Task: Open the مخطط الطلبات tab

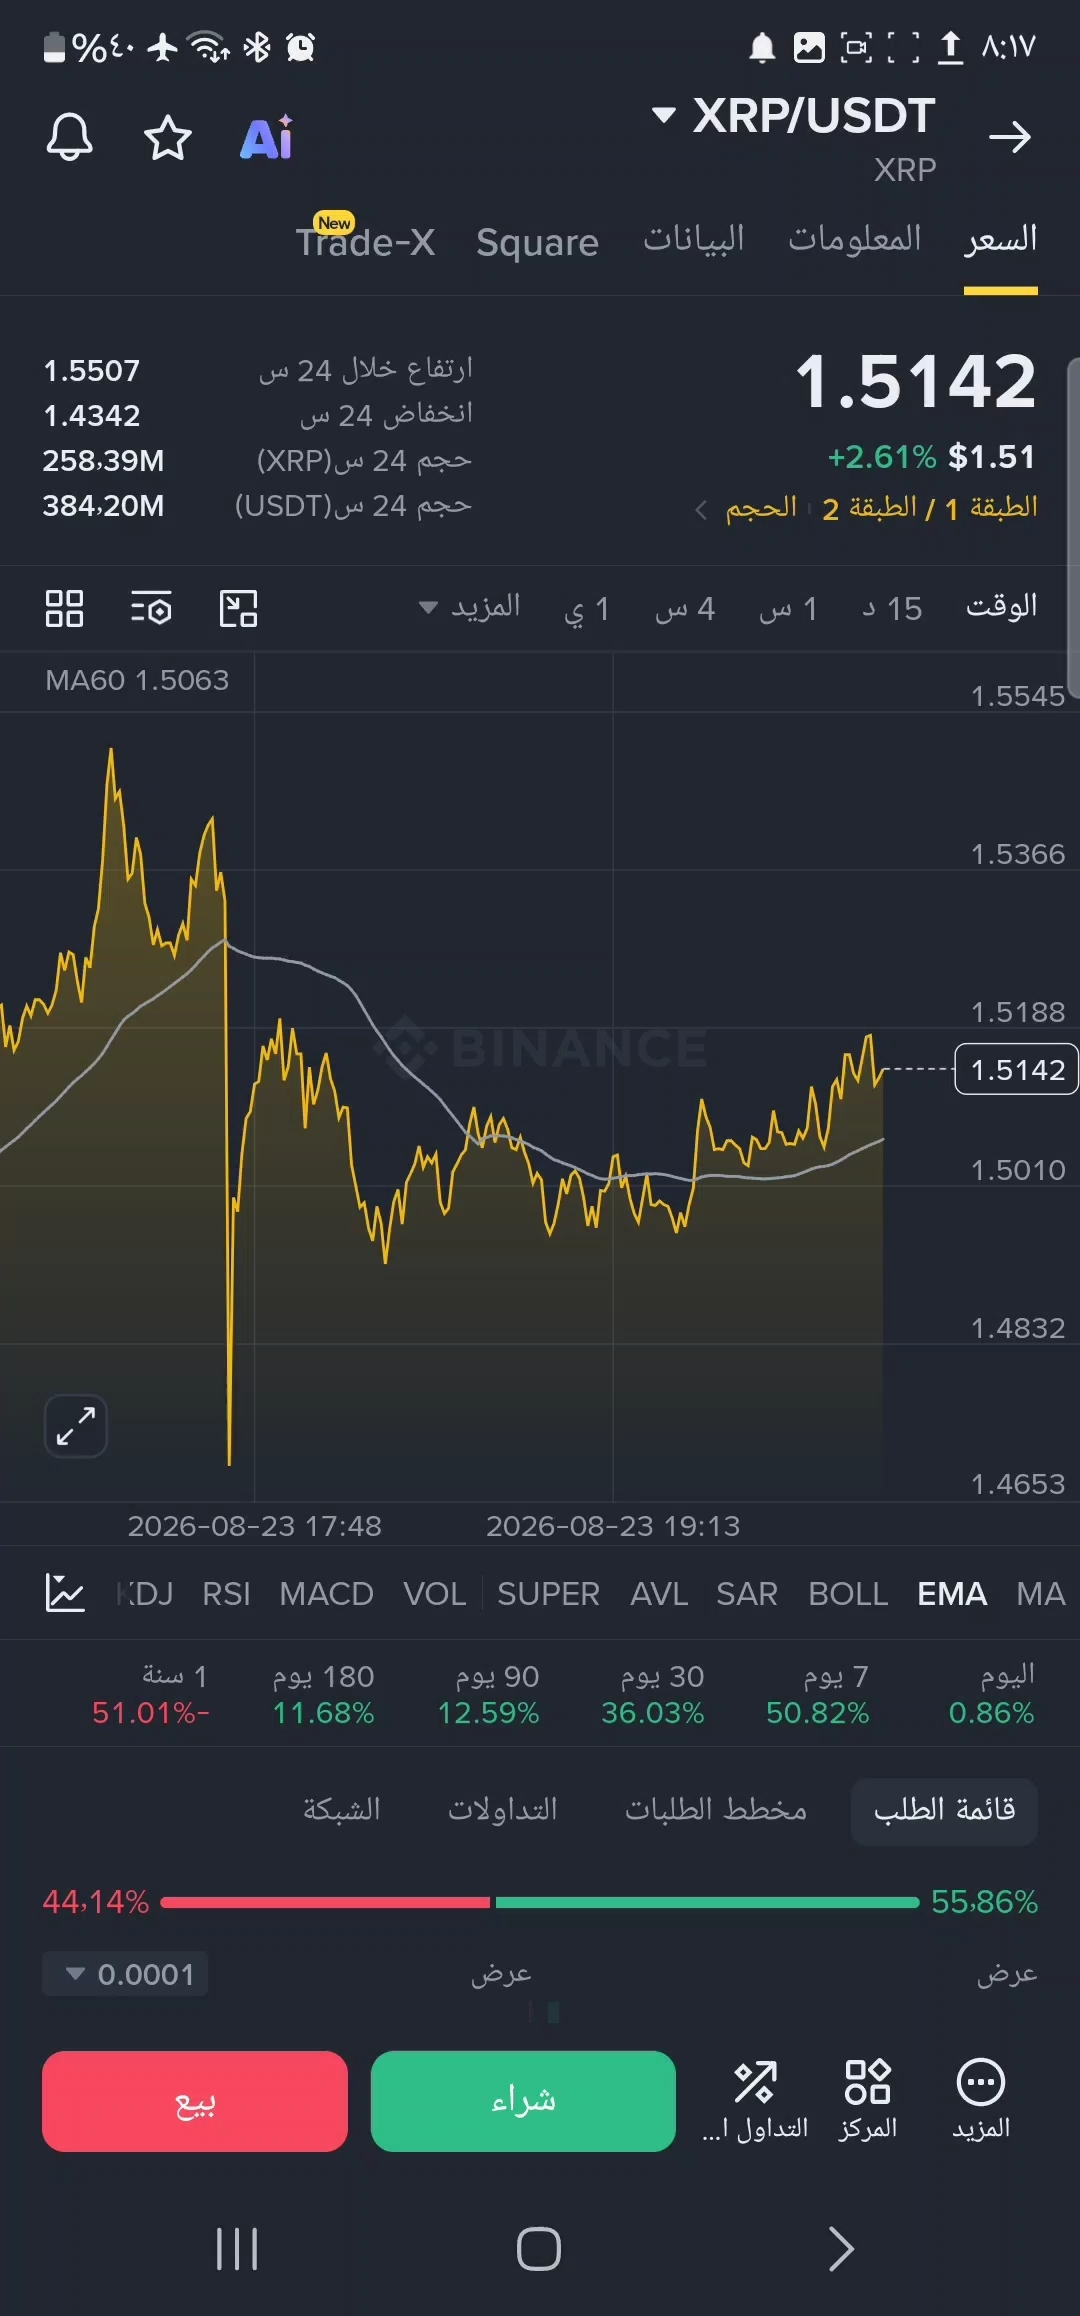Action: click(x=716, y=1810)
